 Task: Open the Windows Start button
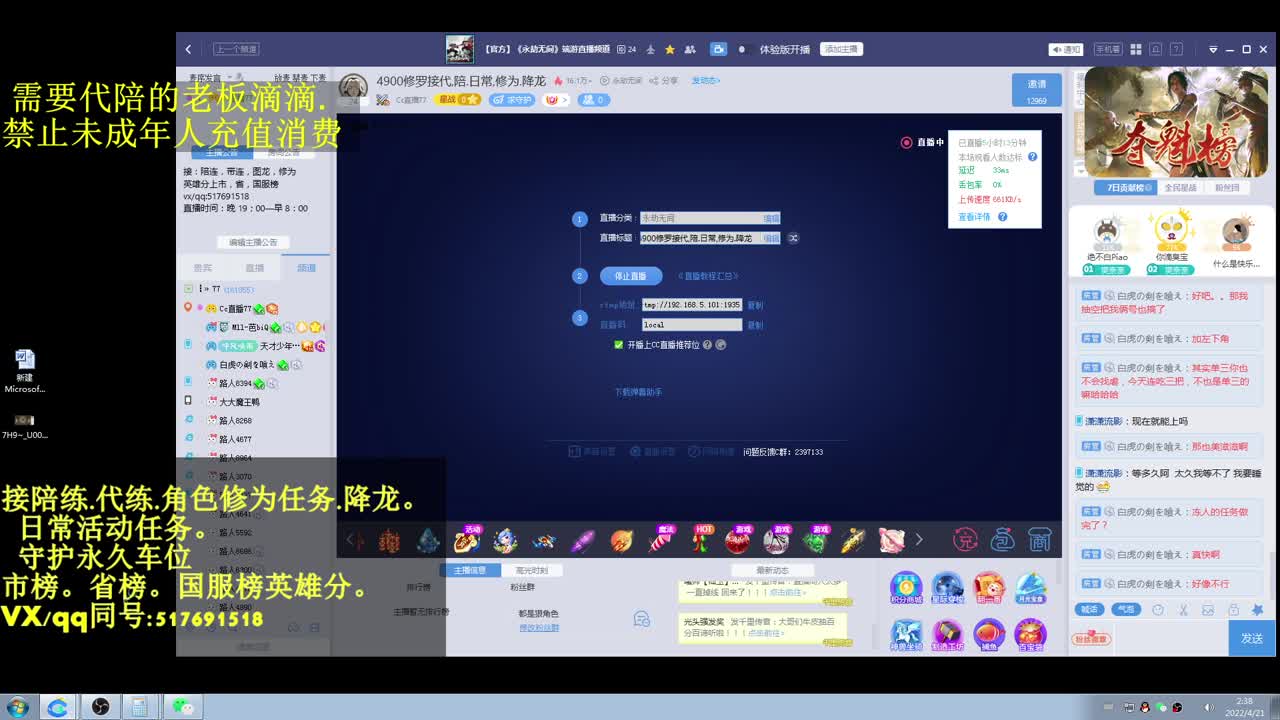click(18, 706)
